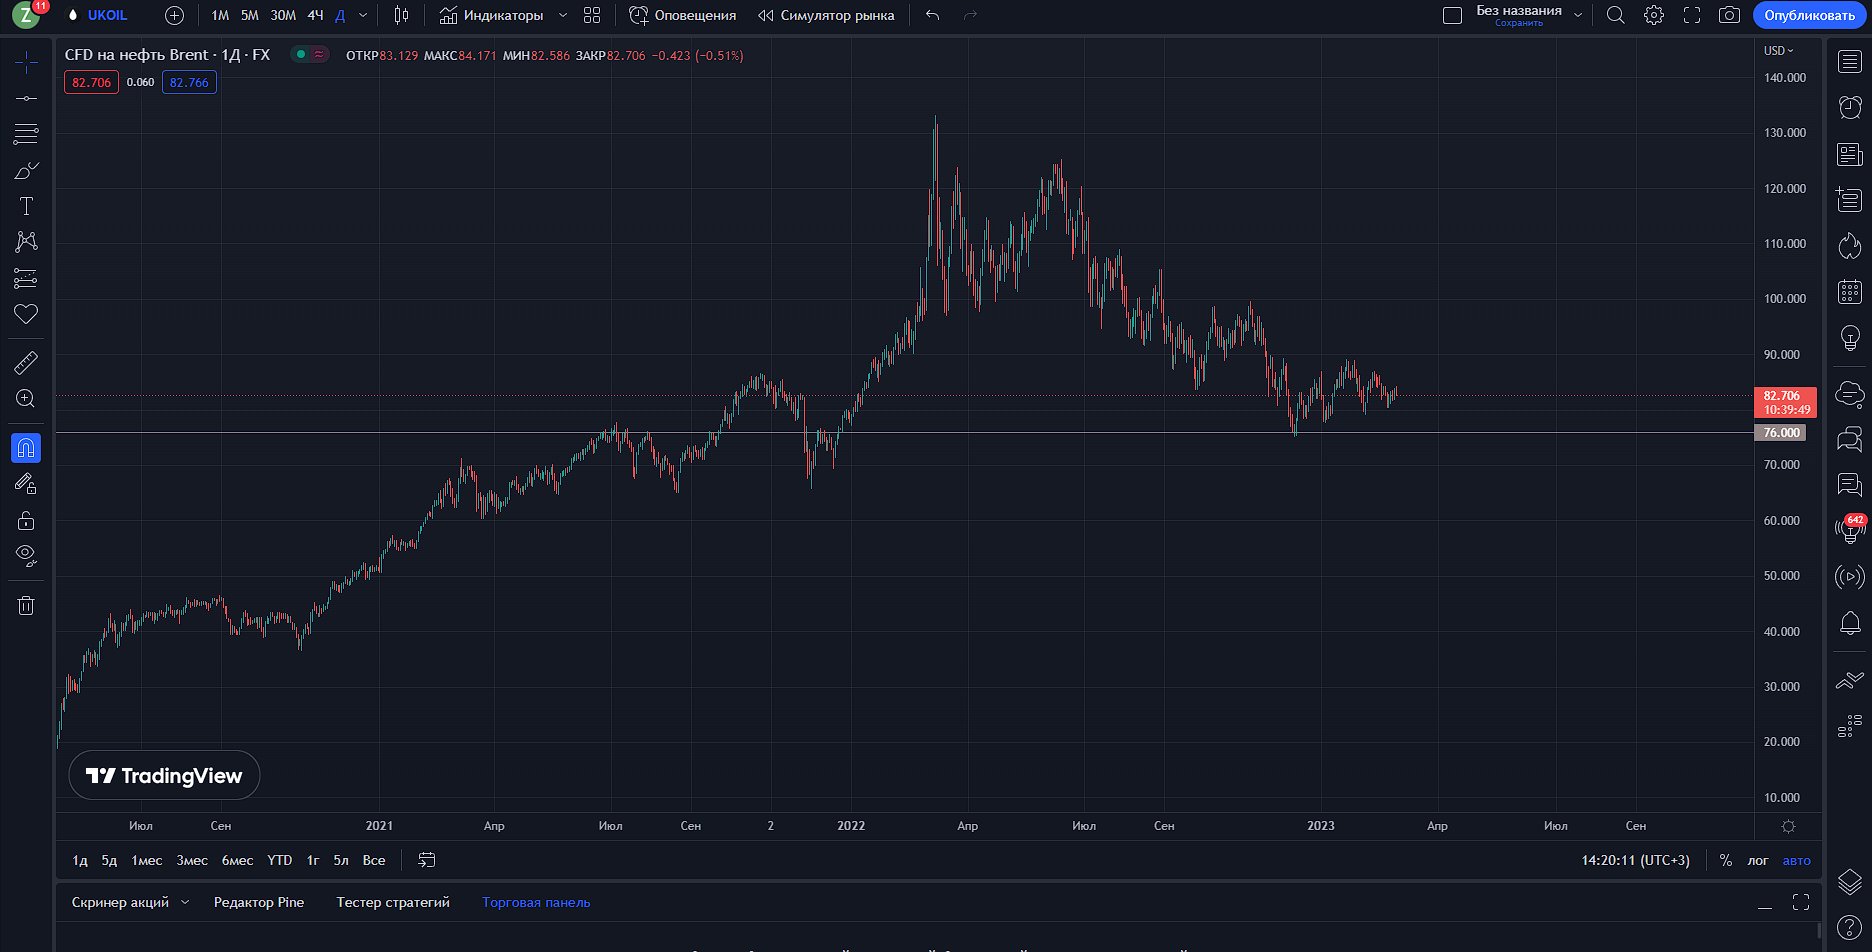Open the Тестер стратегий tab

[393, 902]
